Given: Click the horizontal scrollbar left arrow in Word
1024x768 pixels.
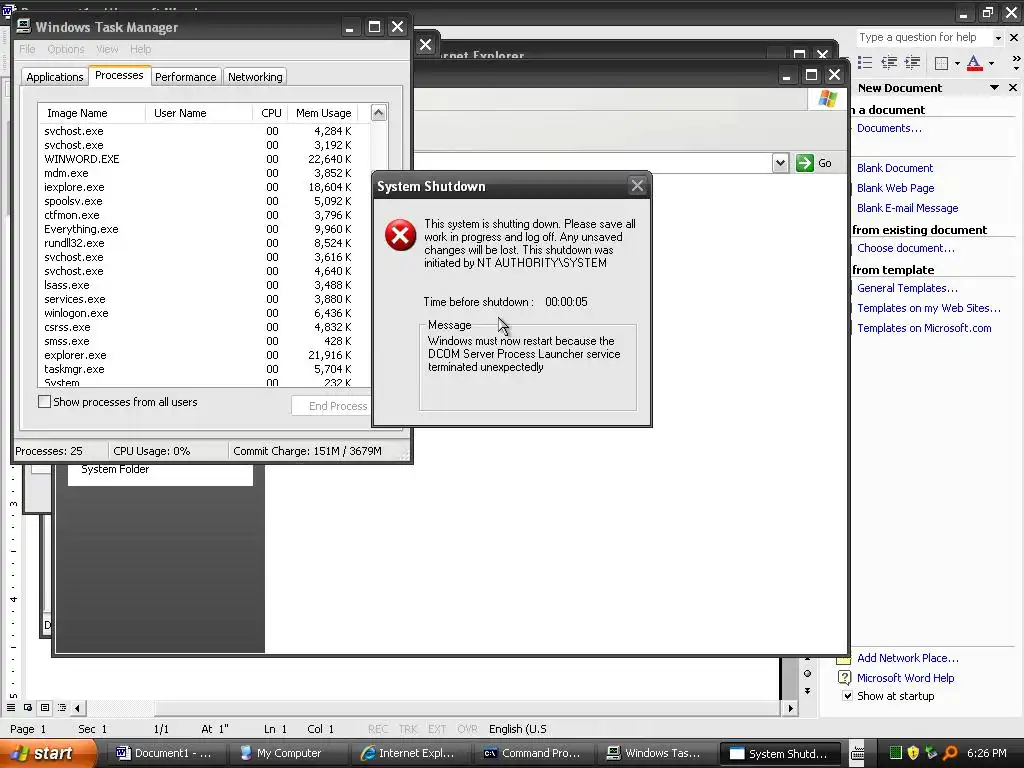Looking at the screenshot, I should pyautogui.click(x=77, y=708).
